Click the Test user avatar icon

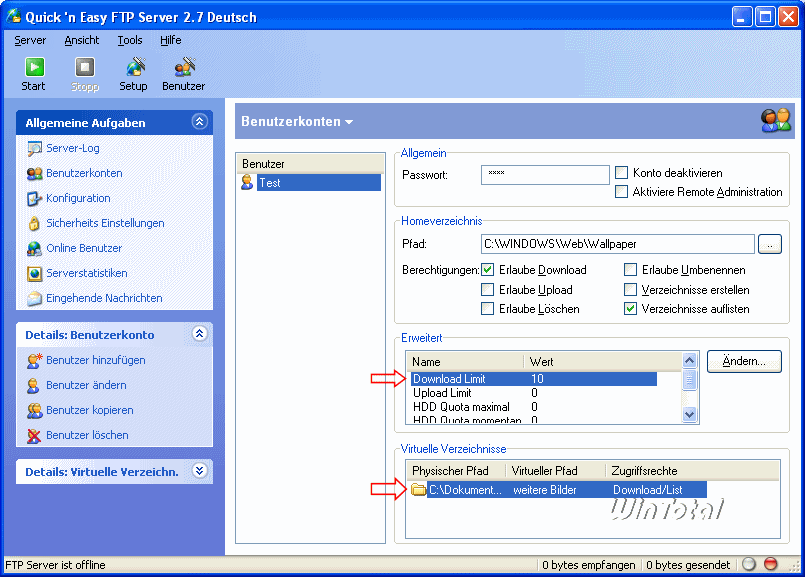[247, 182]
